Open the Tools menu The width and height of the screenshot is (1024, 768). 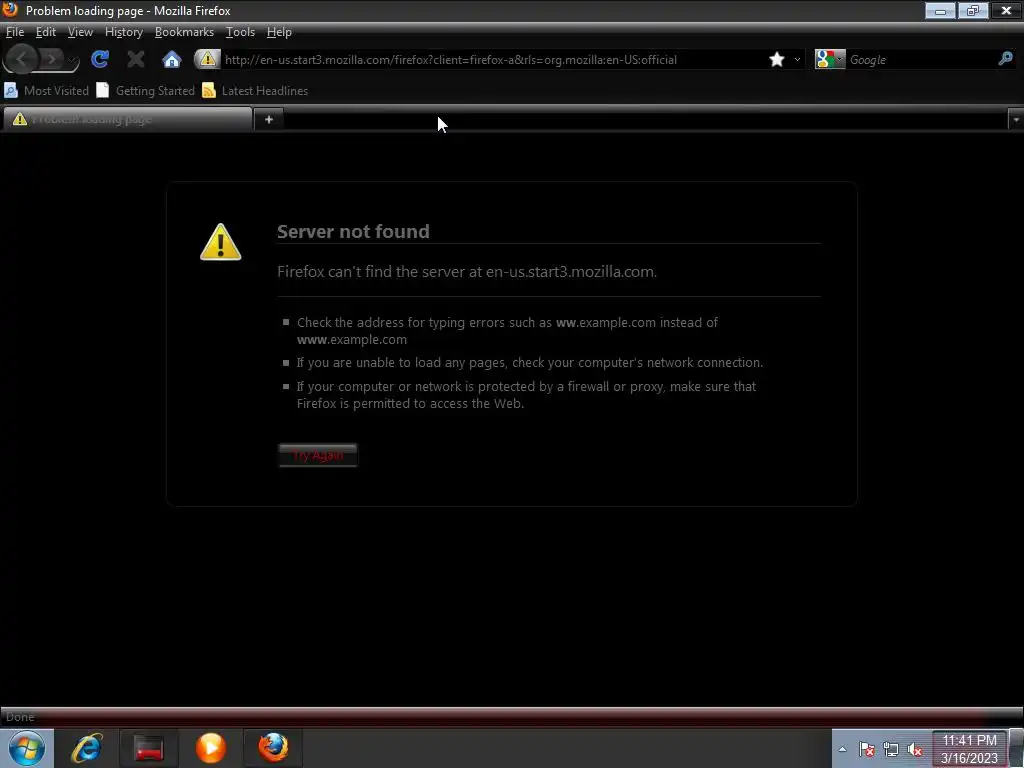240,32
